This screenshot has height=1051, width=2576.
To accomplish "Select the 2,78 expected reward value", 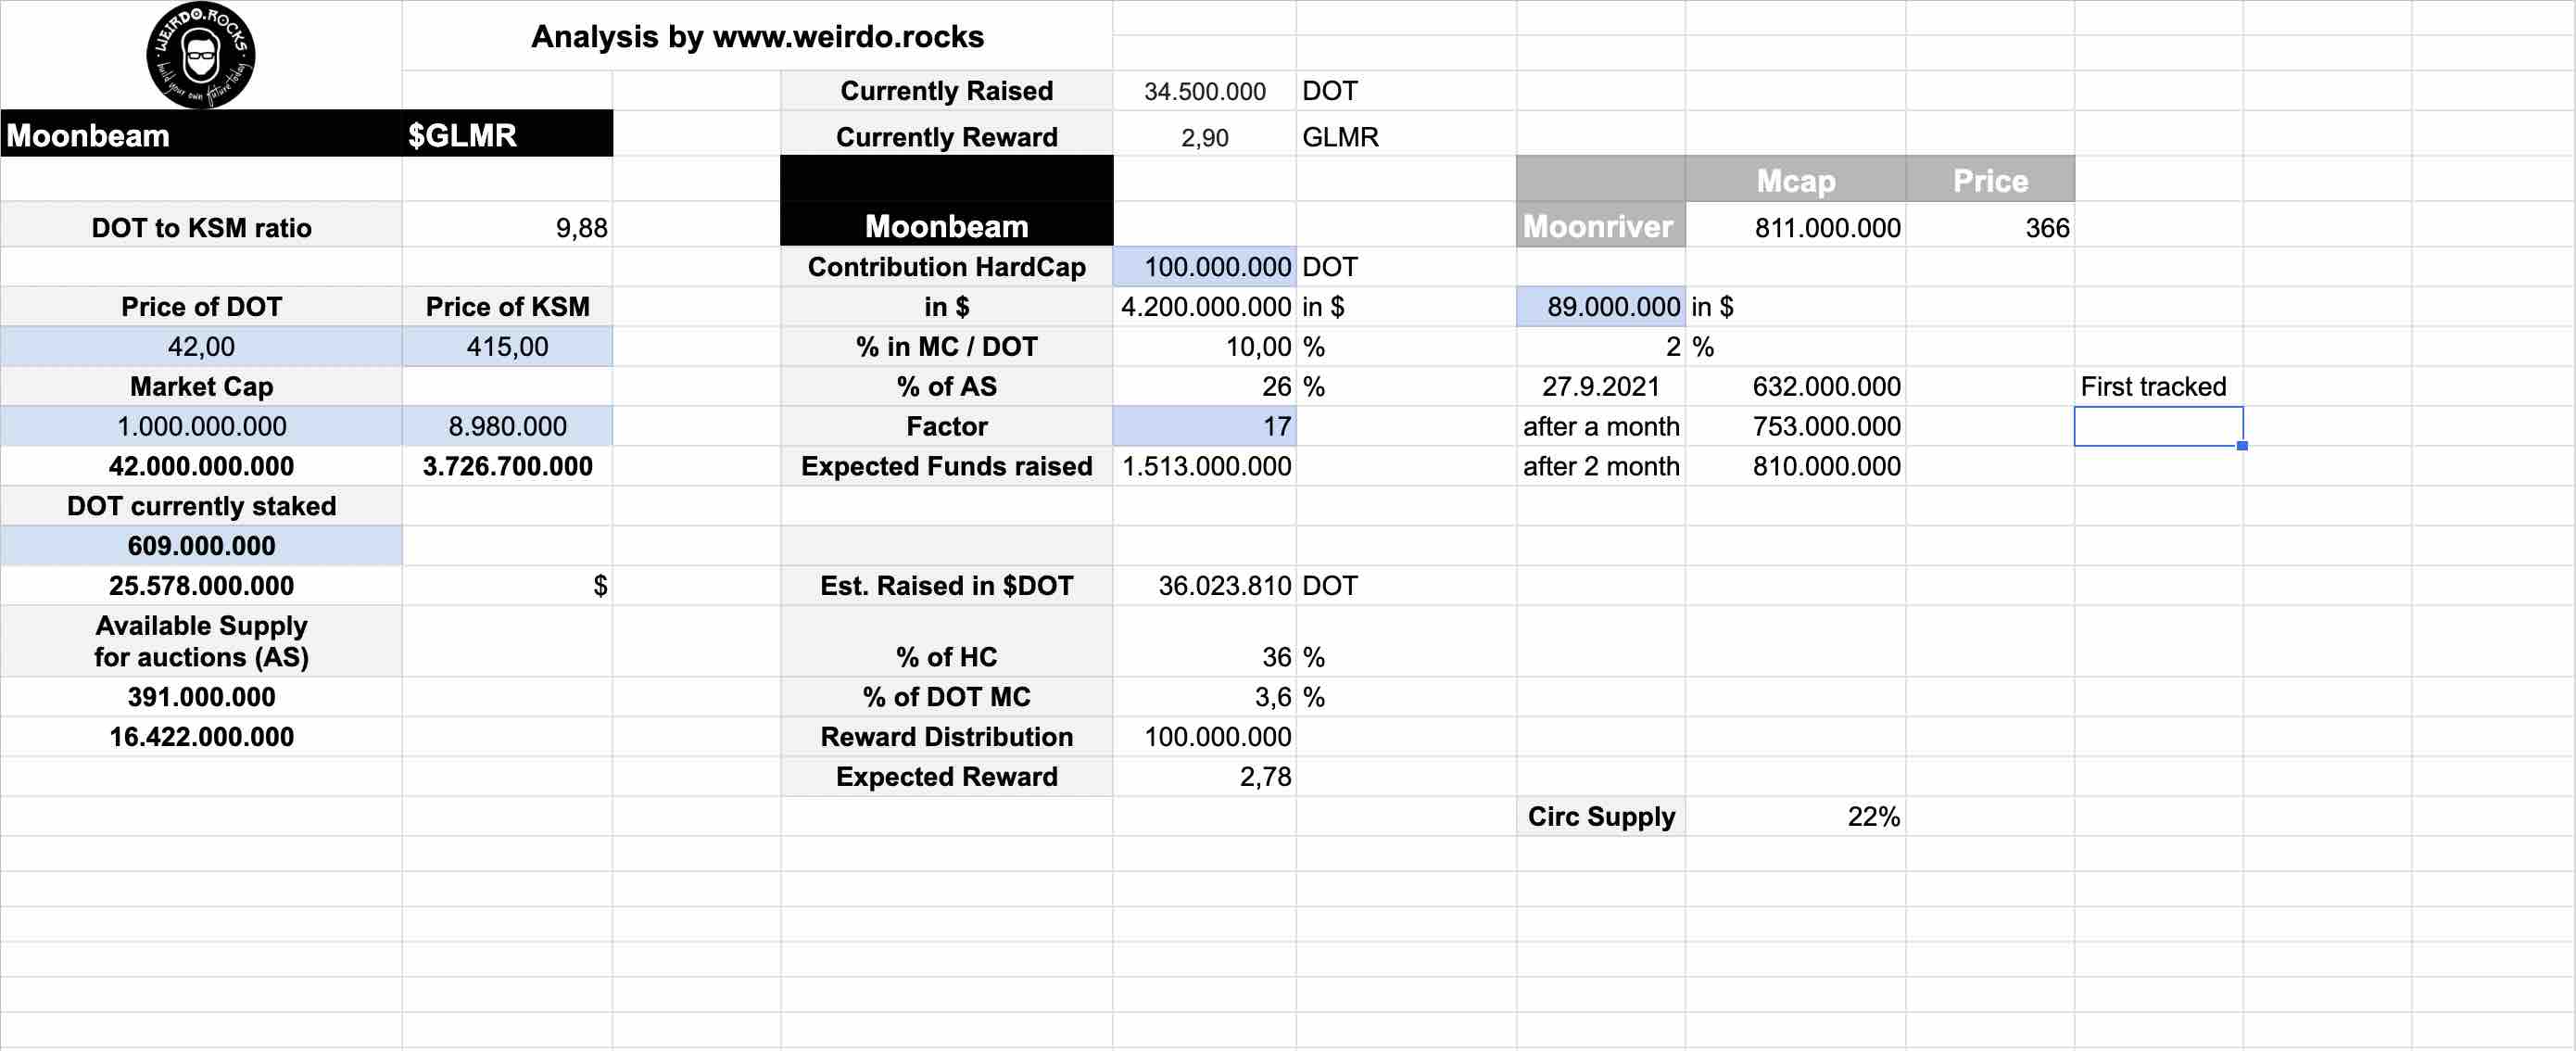I will click(x=1204, y=777).
